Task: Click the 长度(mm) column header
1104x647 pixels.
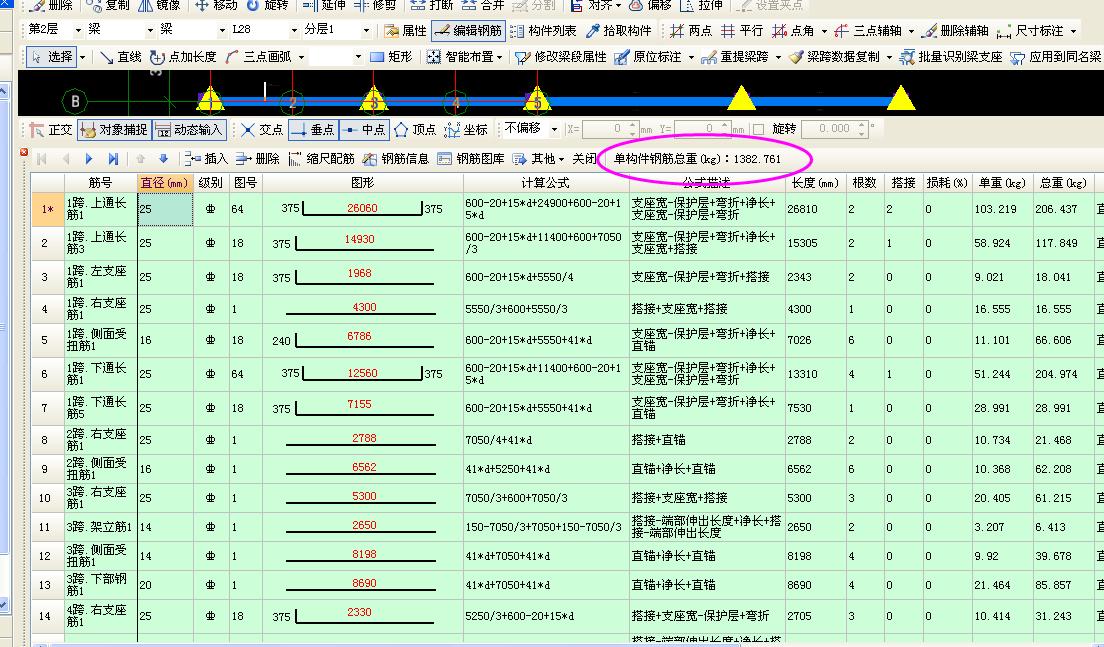Action: click(x=815, y=183)
